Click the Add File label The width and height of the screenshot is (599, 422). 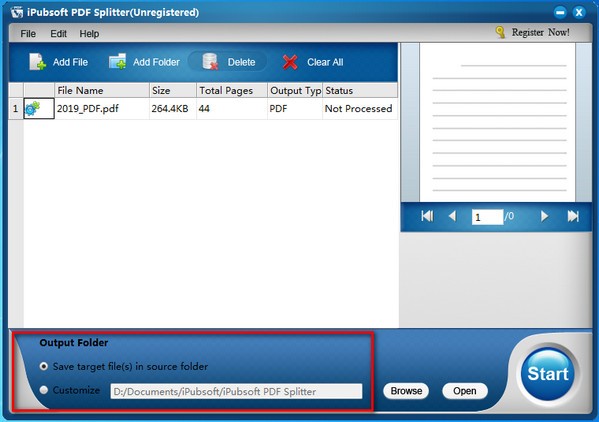coord(70,62)
